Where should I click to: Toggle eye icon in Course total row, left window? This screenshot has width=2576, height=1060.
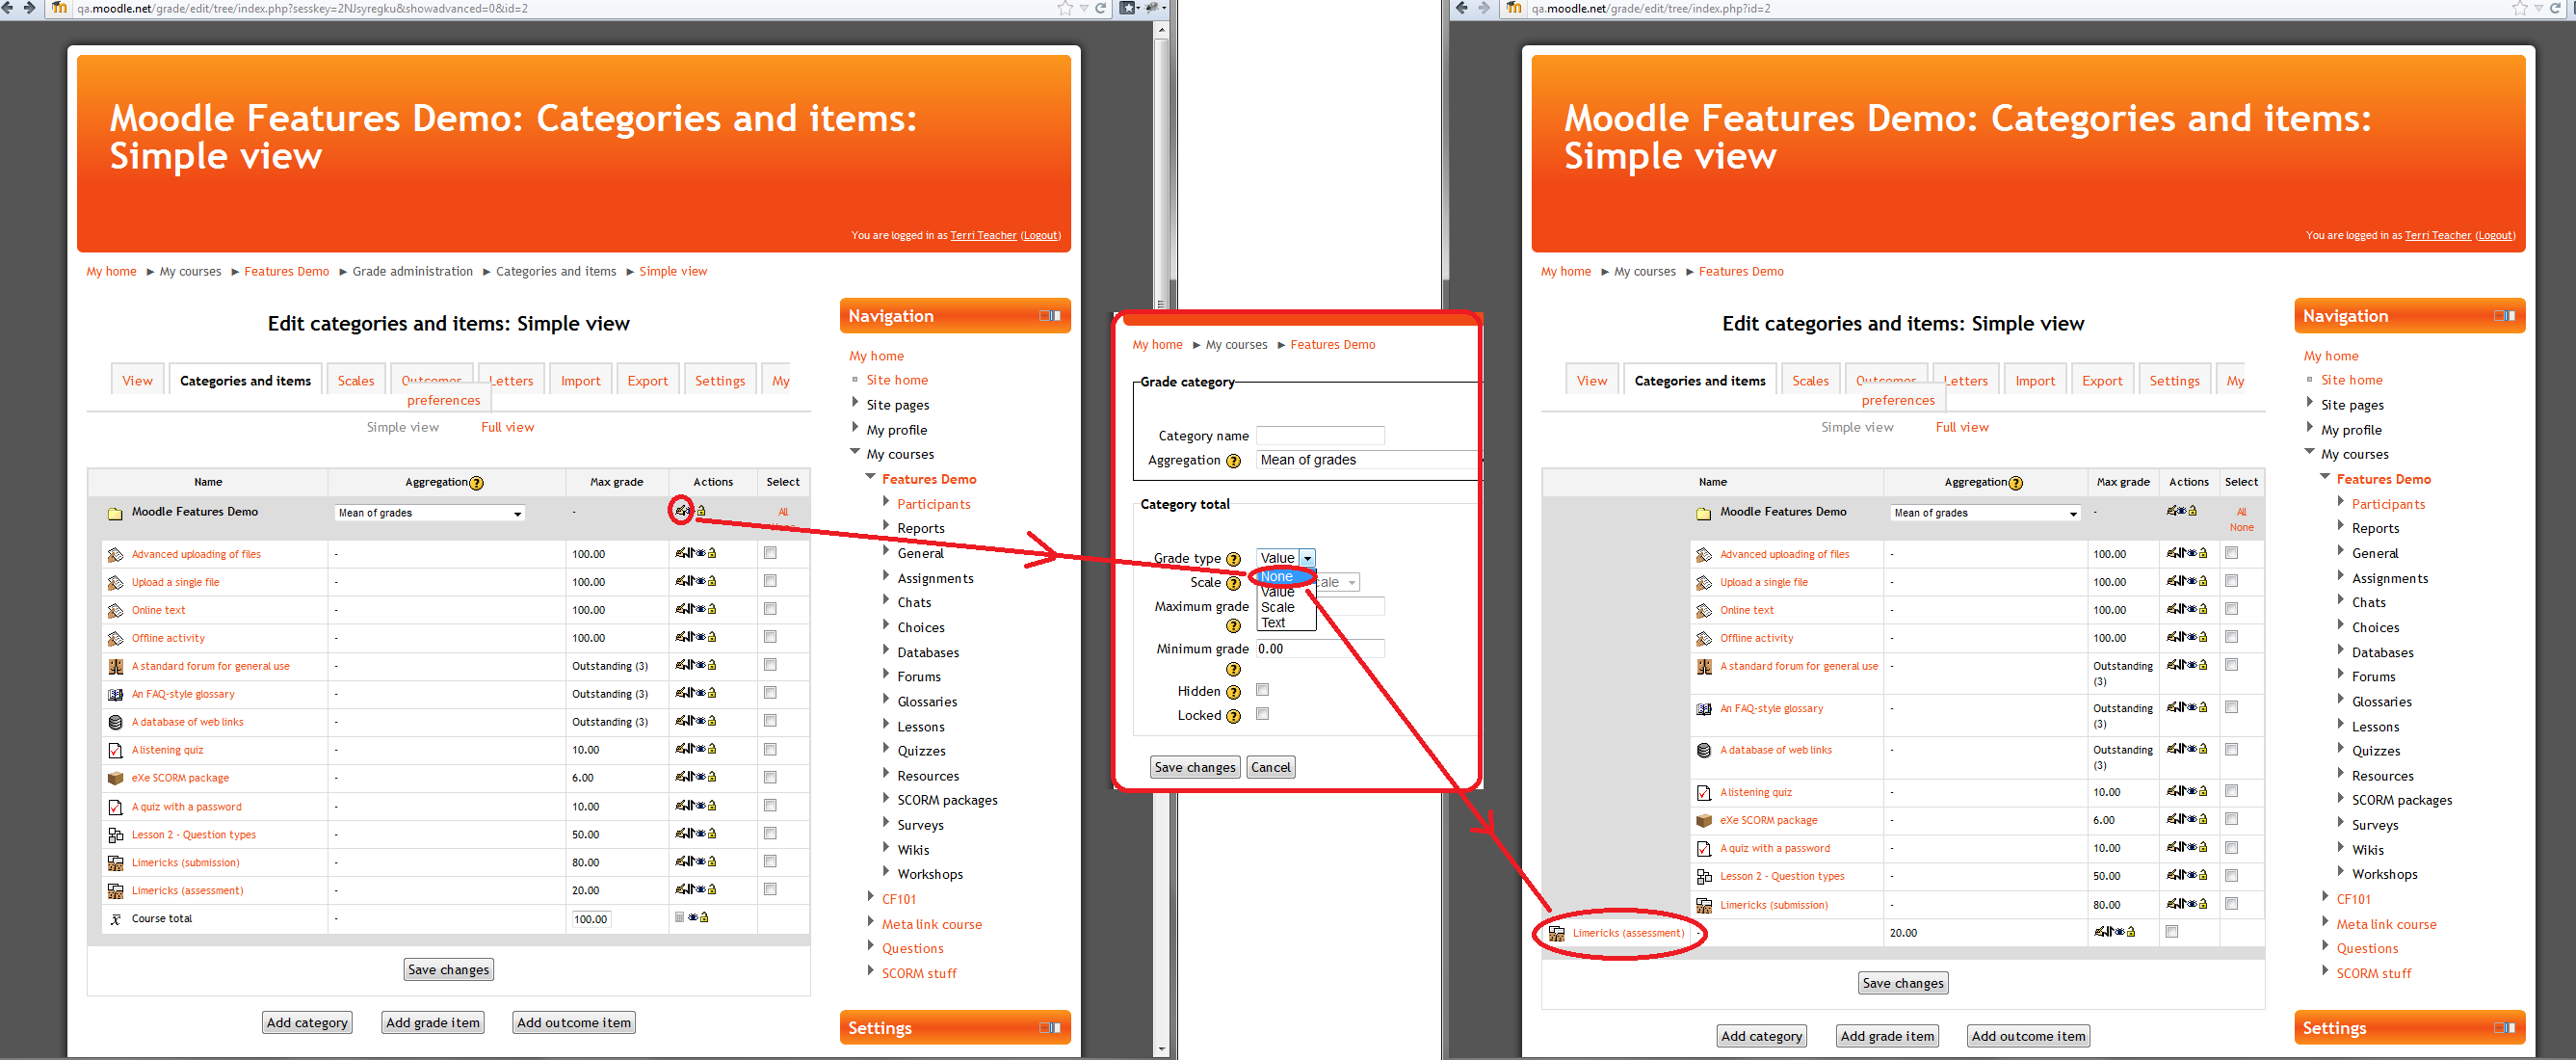693,917
